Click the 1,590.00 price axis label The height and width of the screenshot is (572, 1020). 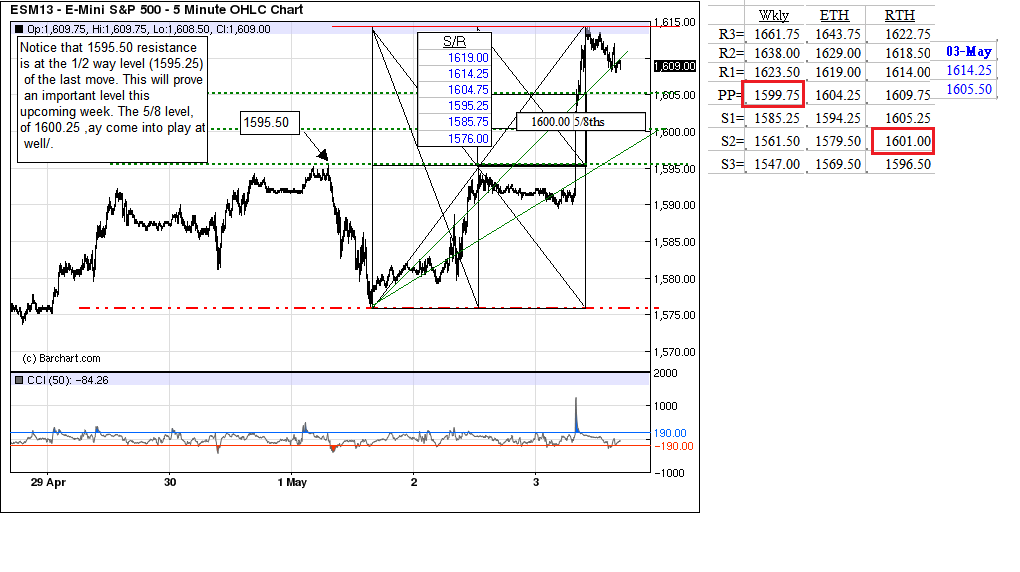click(675, 205)
